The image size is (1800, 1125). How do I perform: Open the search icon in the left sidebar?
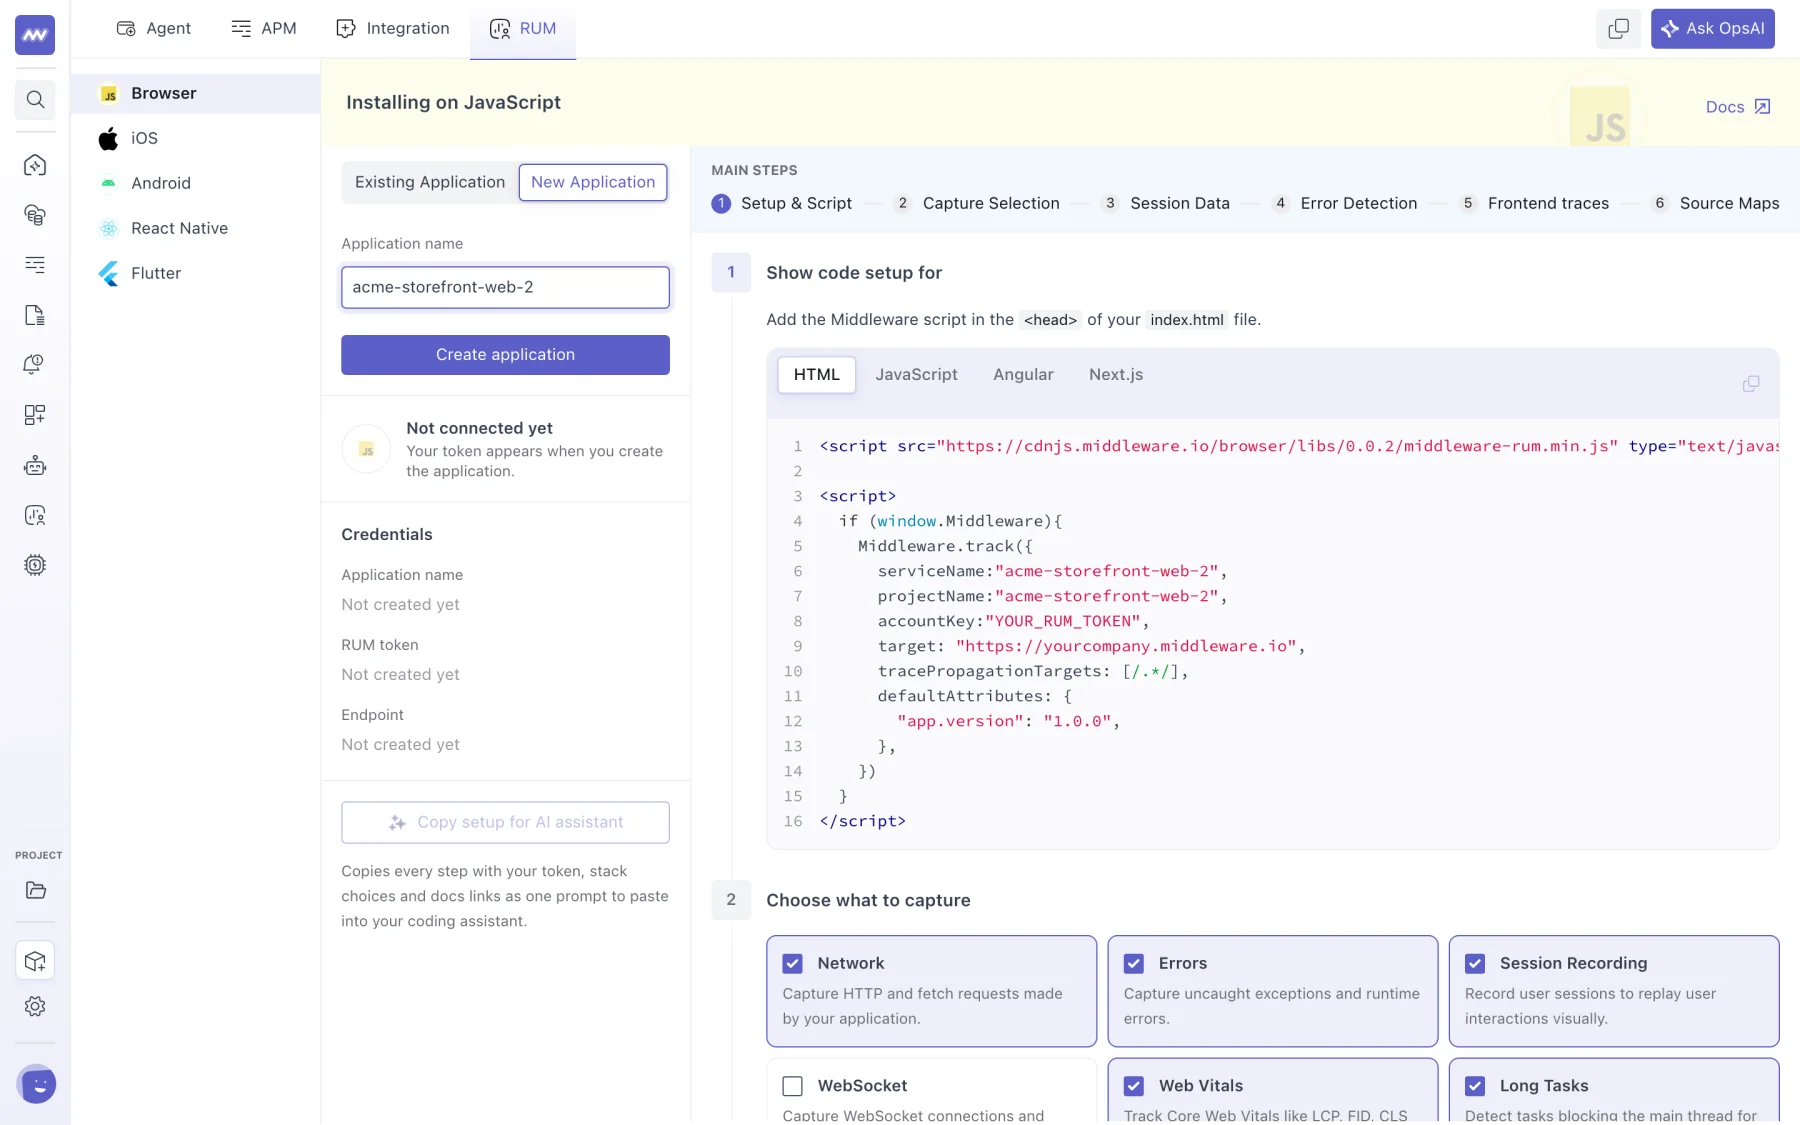coord(35,99)
